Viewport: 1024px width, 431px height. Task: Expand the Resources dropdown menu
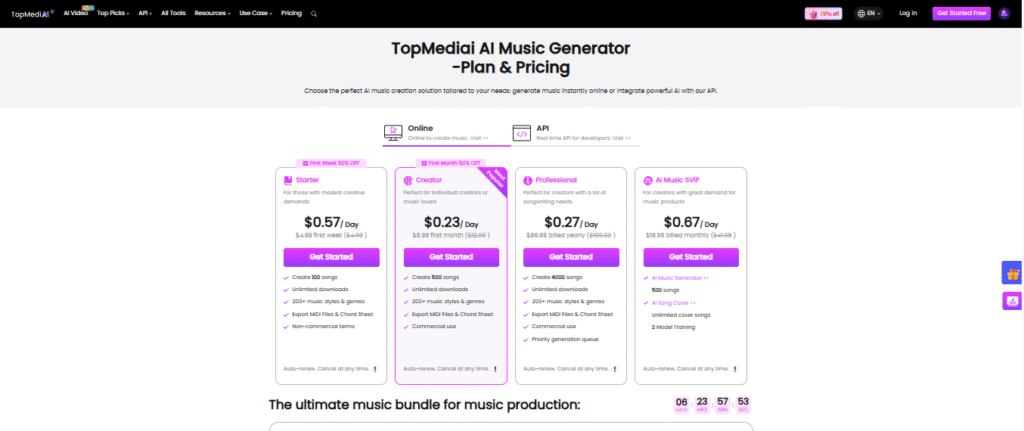point(213,14)
